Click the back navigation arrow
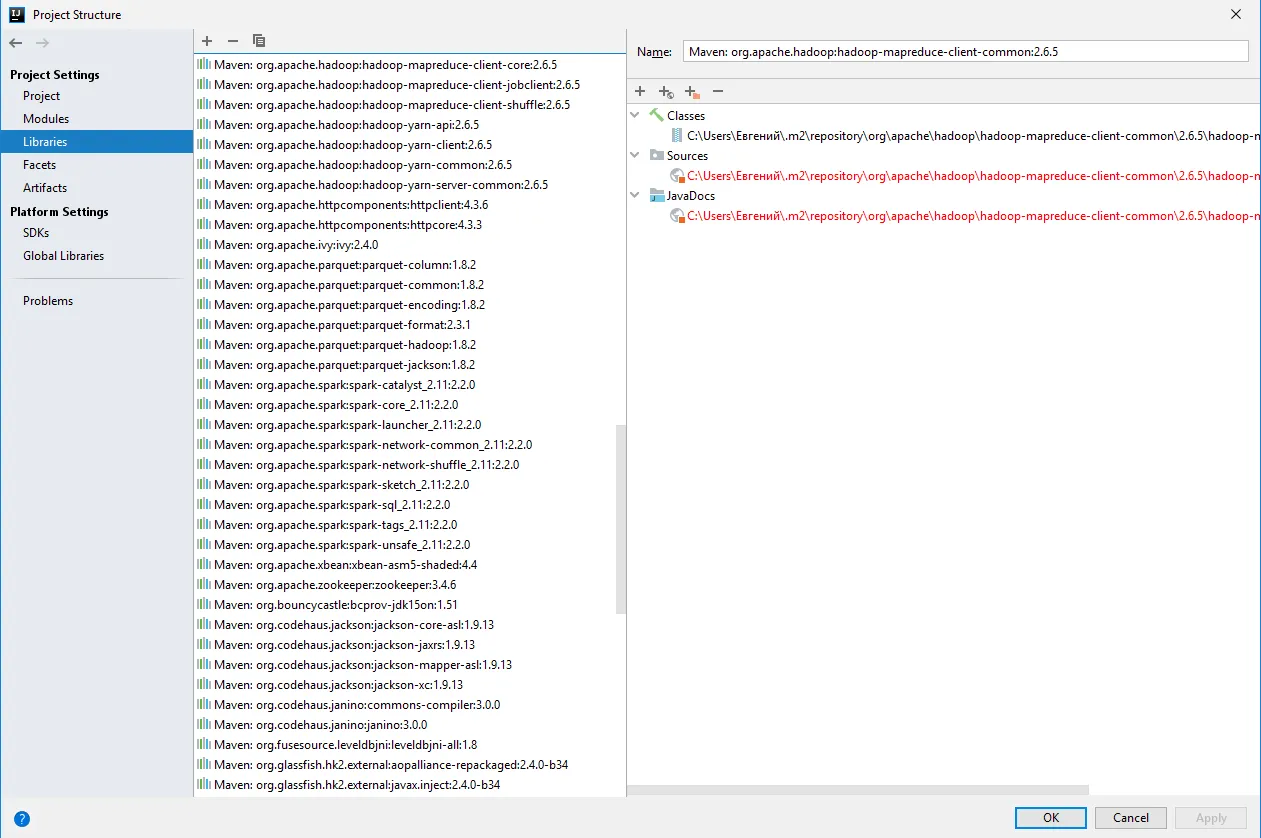The width and height of the screenshot is (1261, 838). [x=16, y=43]
